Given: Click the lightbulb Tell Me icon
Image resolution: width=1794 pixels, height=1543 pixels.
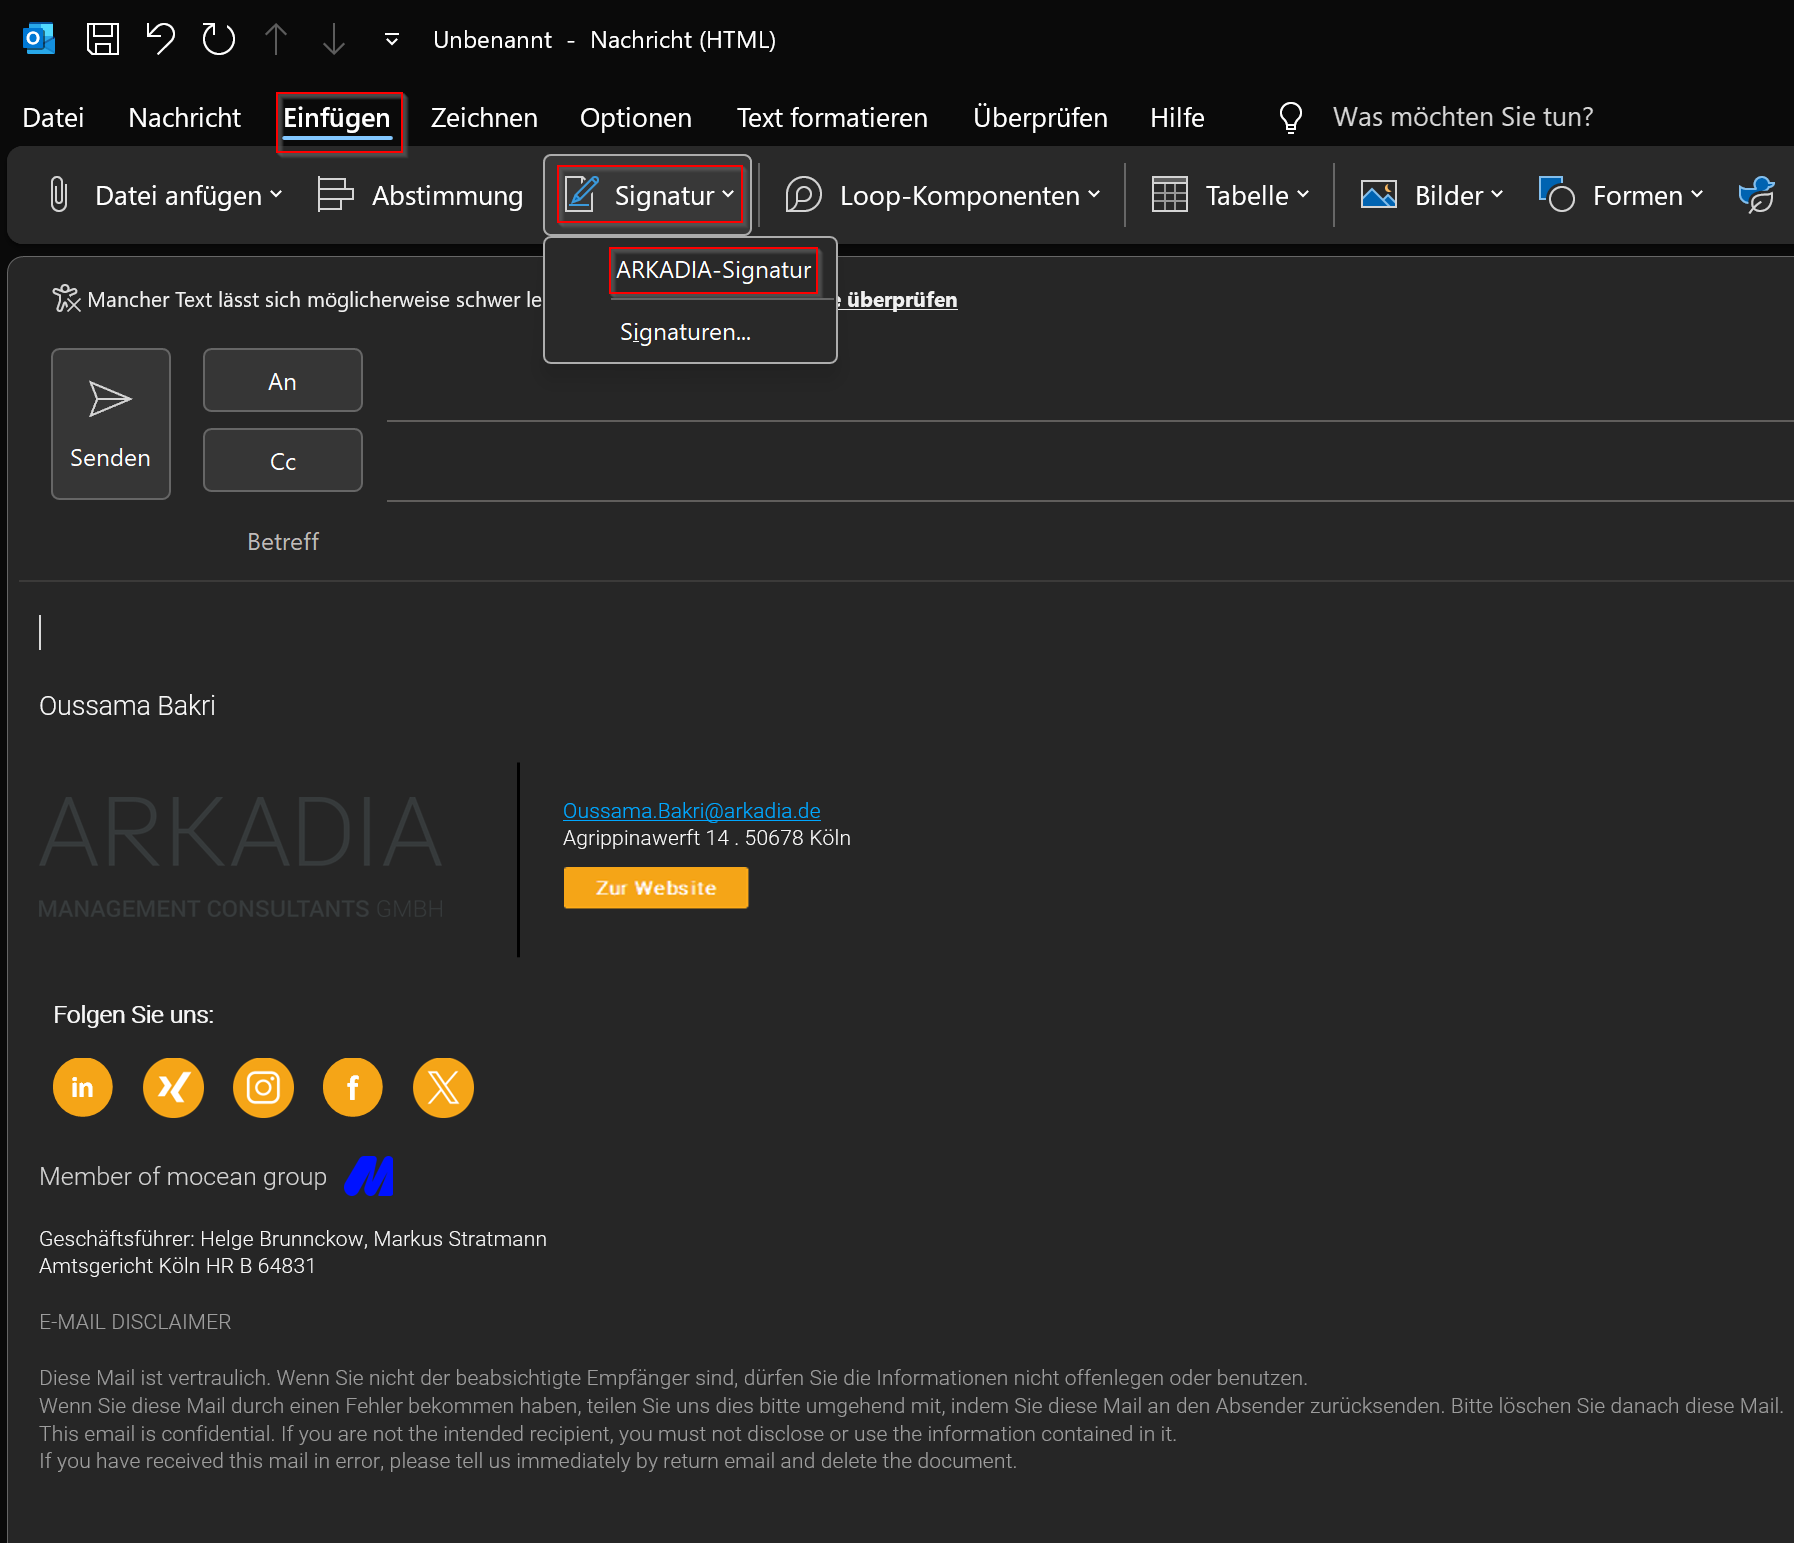Looking at the screenshot, I should coord(1291,118).
